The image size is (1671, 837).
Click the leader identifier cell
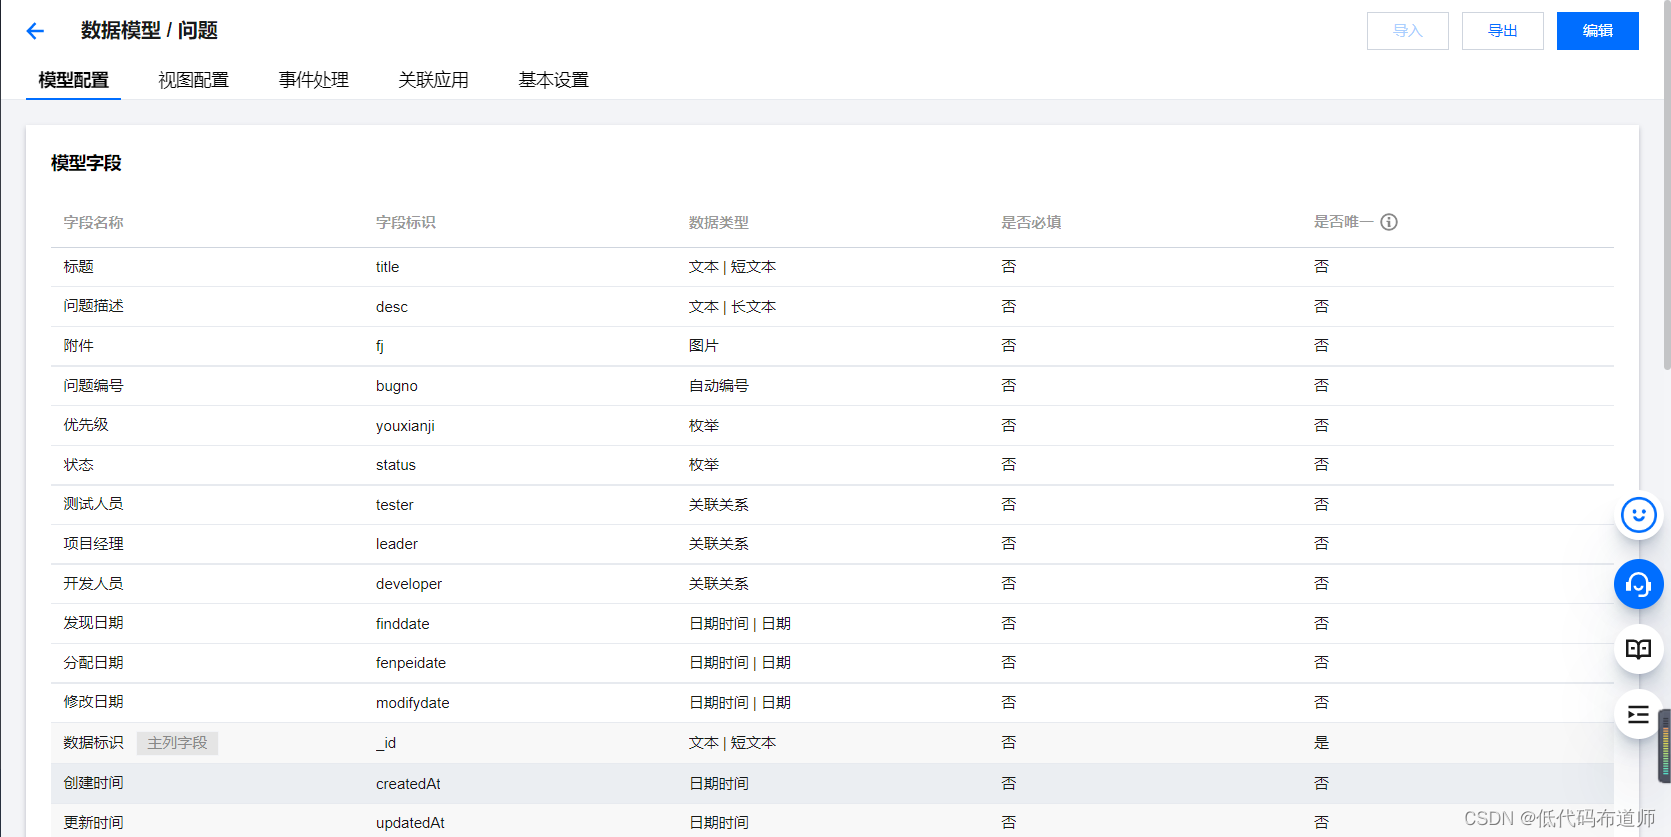[x=397, y=544]
